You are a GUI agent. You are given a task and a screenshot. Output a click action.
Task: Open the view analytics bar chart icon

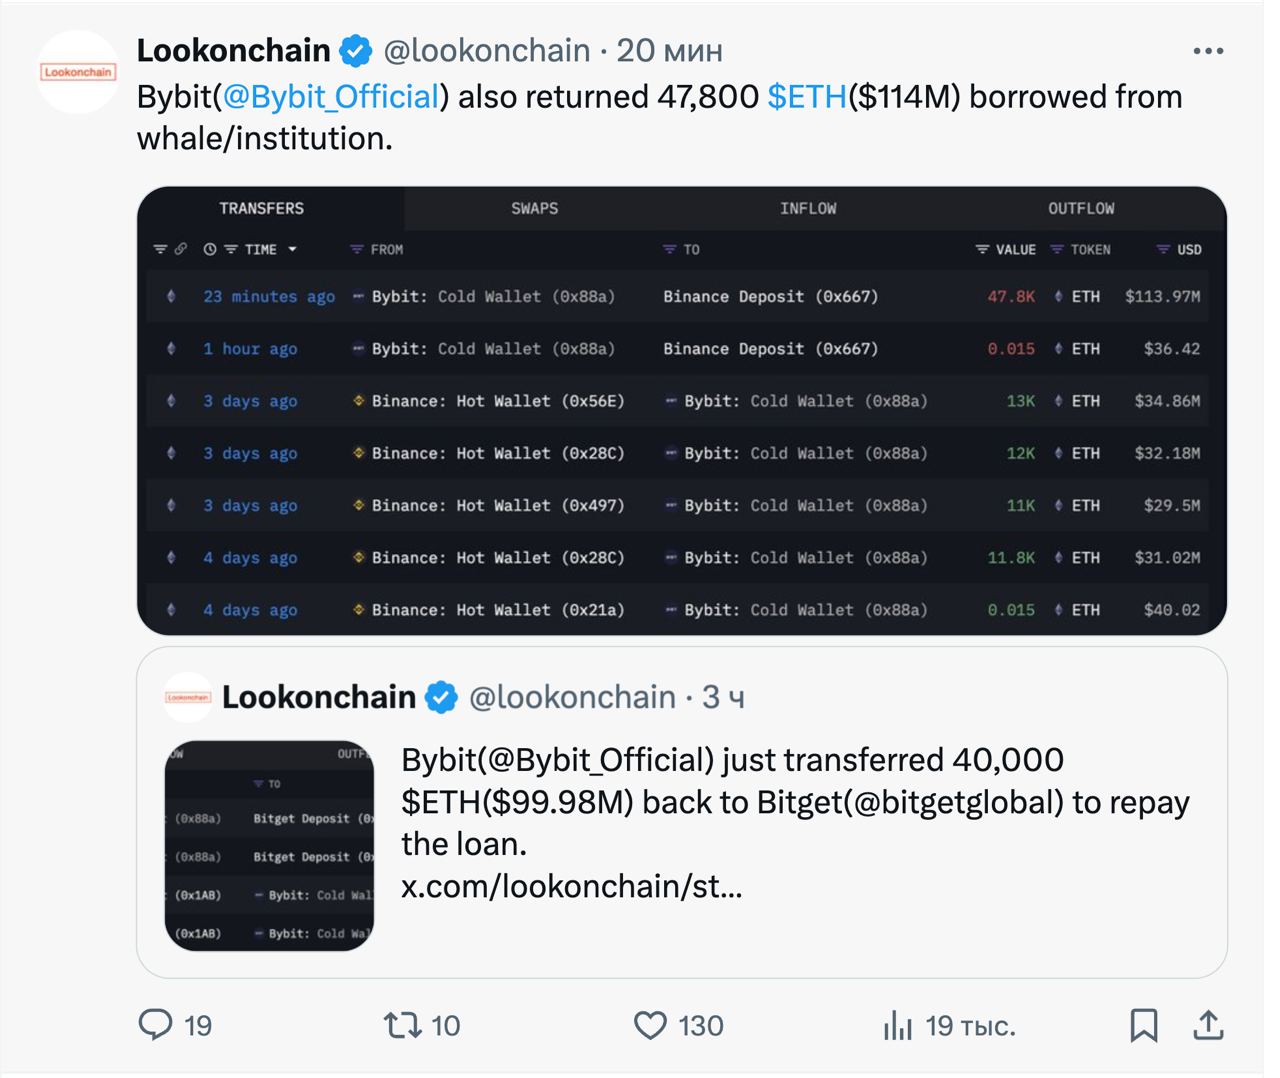898,1025
